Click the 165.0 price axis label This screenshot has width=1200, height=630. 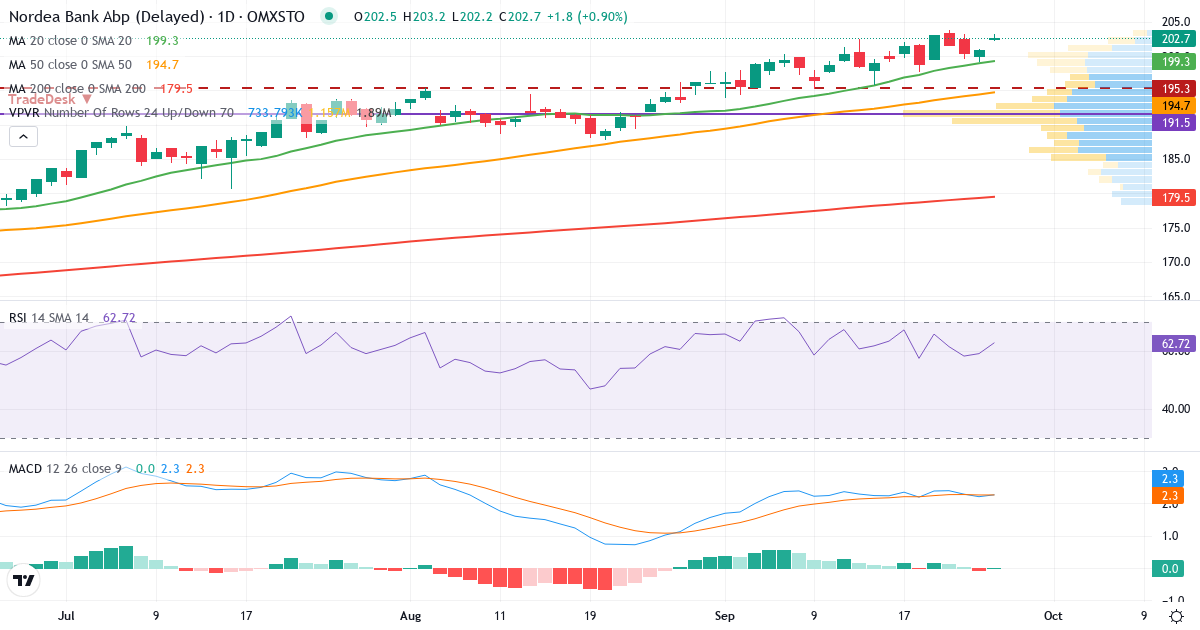coord(1176,297)
